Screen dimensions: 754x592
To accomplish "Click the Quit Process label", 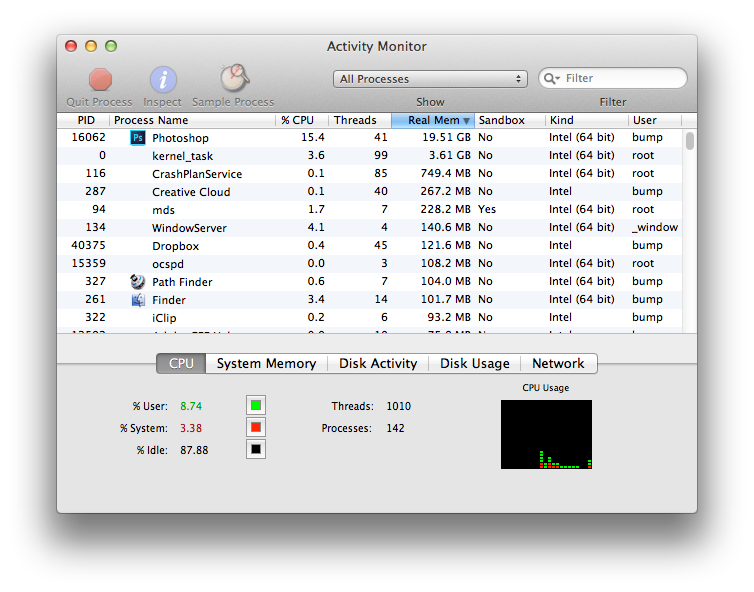I will (99, 102).
